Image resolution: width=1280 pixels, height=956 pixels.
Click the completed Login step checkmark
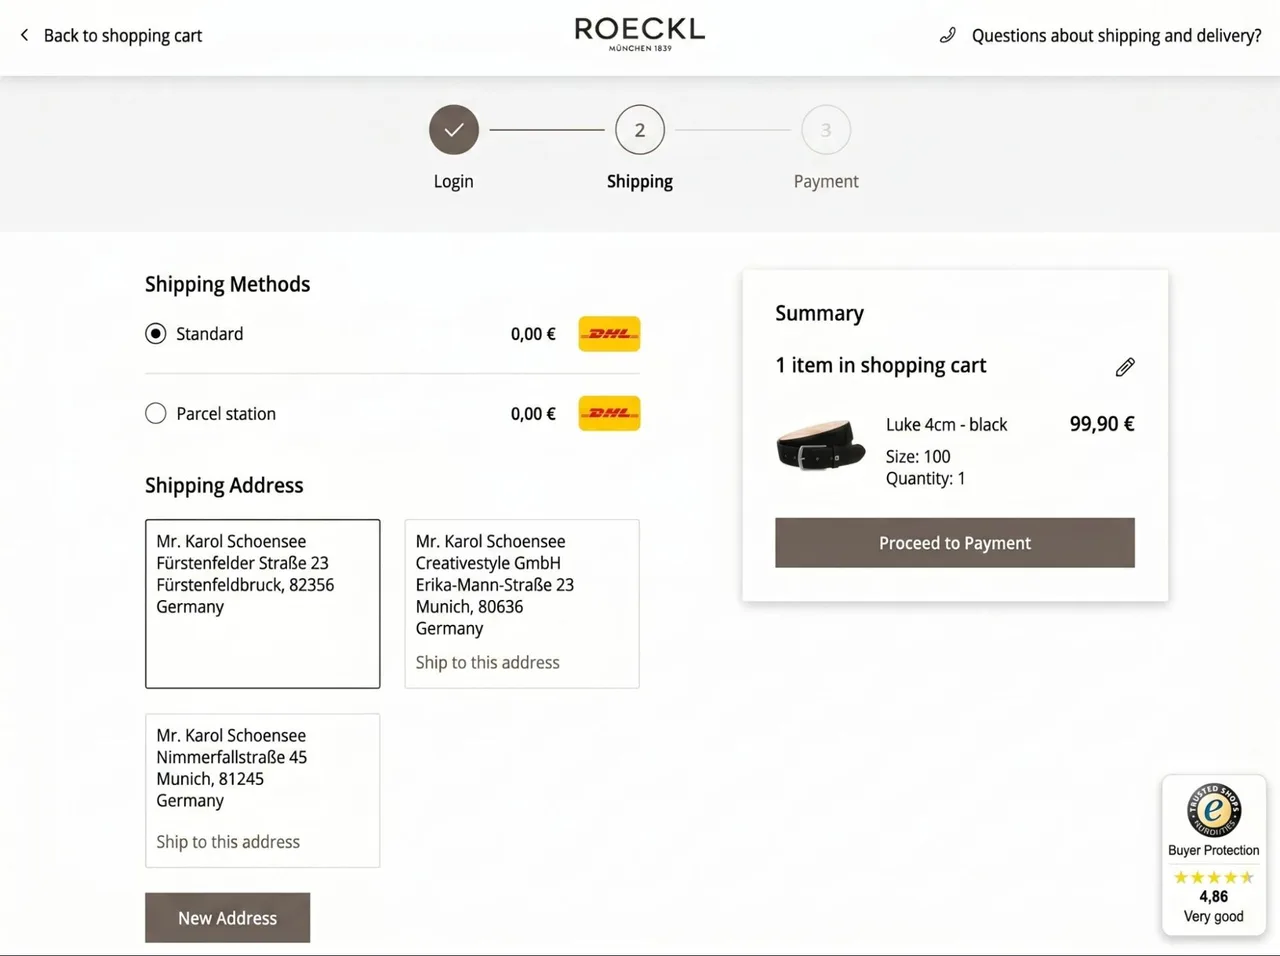click(454, 130)
